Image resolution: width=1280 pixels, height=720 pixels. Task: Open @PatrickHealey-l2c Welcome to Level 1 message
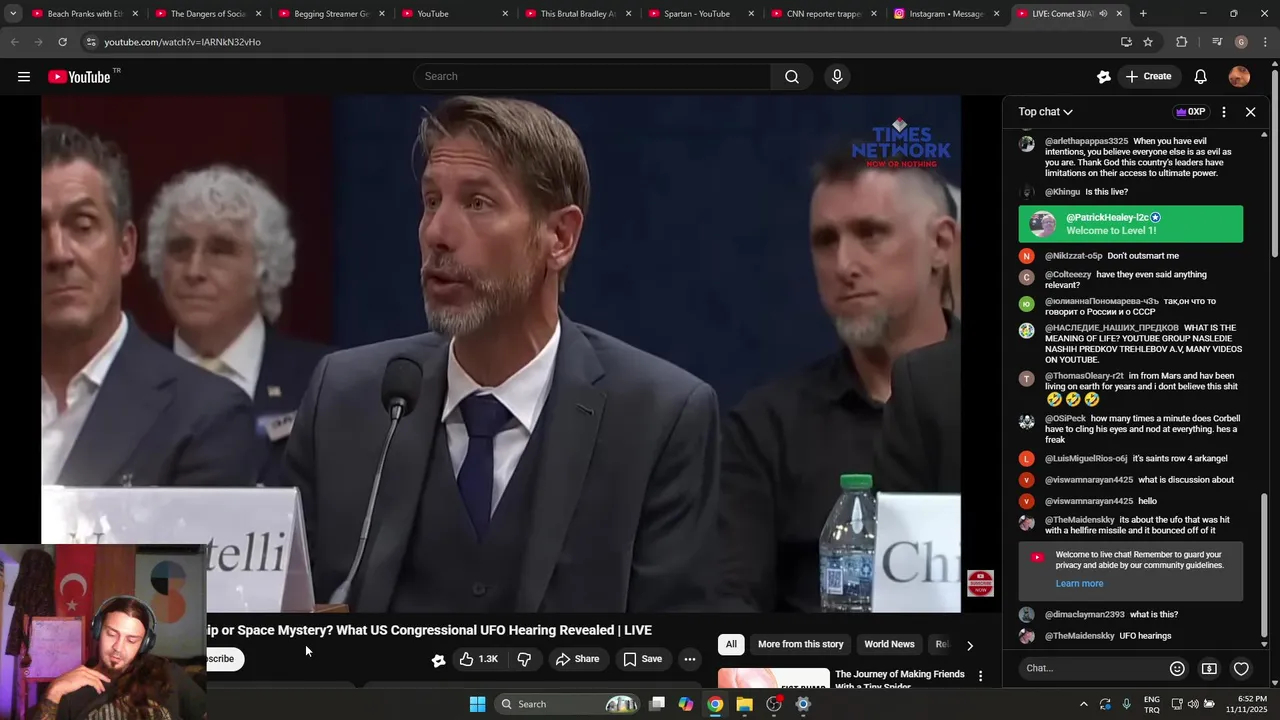click(1131, 224)
